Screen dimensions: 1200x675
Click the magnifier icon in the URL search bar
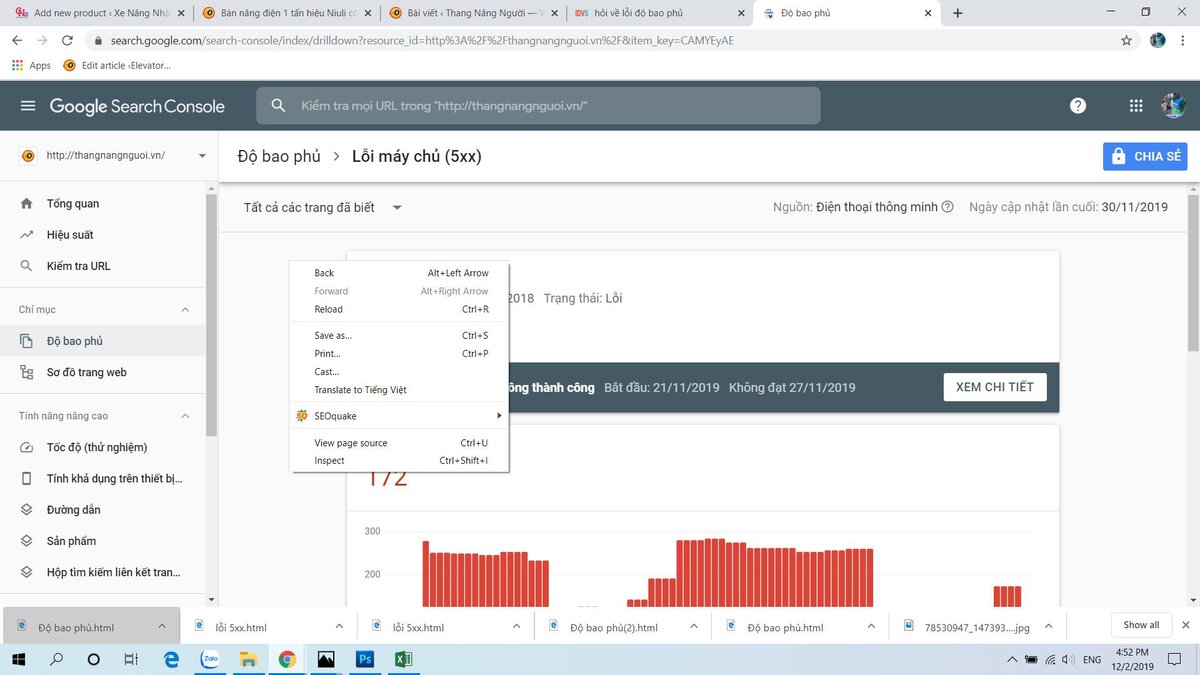pos(279,106)
